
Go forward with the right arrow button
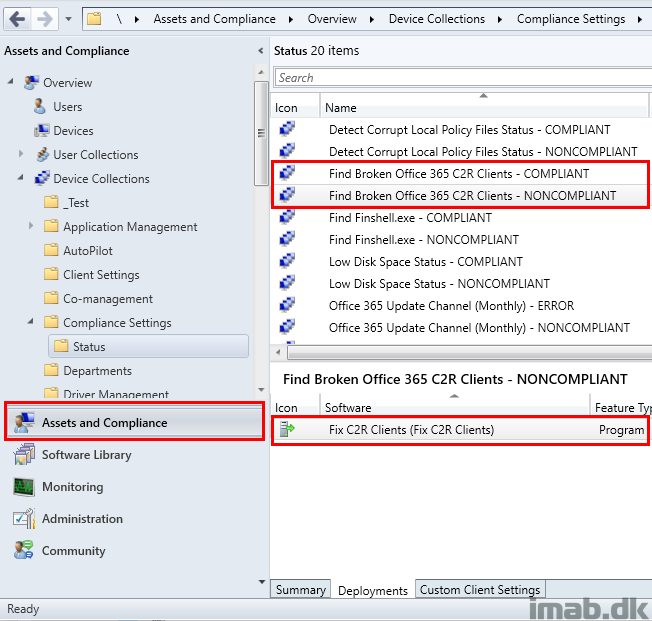pyautogui.click(x=44, y=19)
